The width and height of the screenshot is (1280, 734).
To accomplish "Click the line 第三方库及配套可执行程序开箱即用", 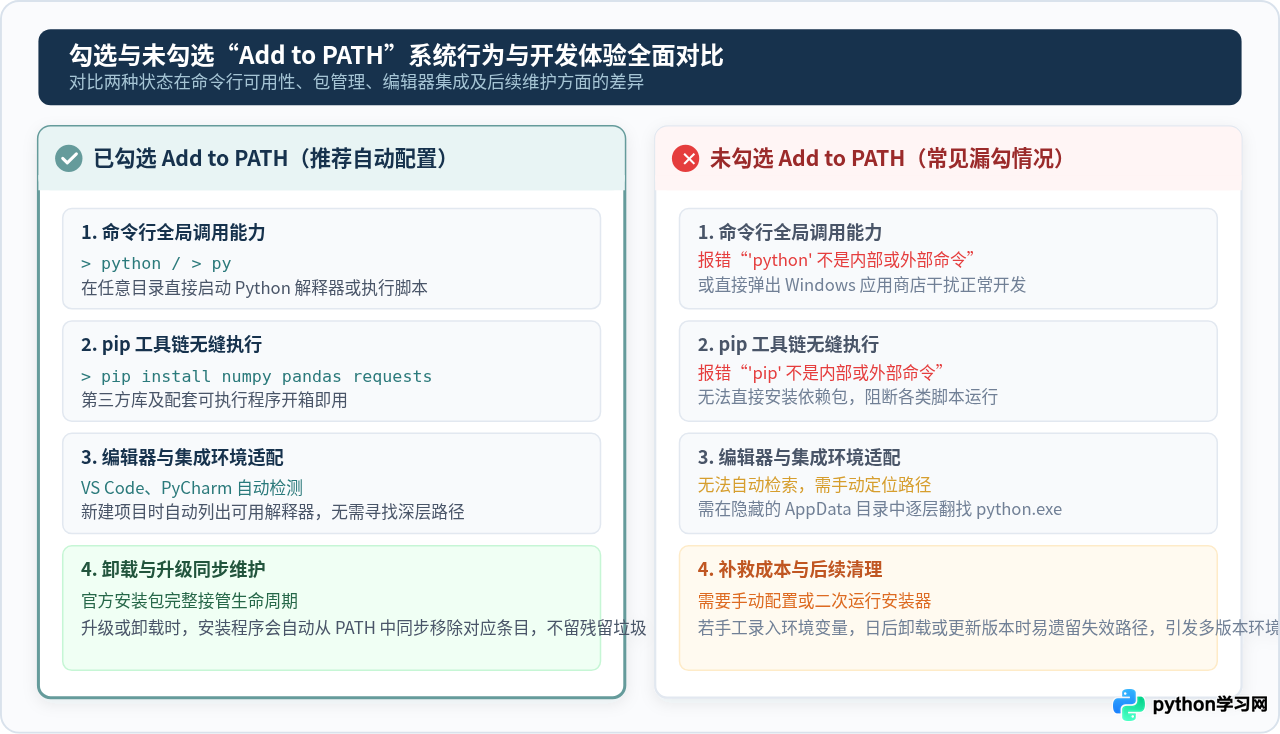I will tap(214, 399).
